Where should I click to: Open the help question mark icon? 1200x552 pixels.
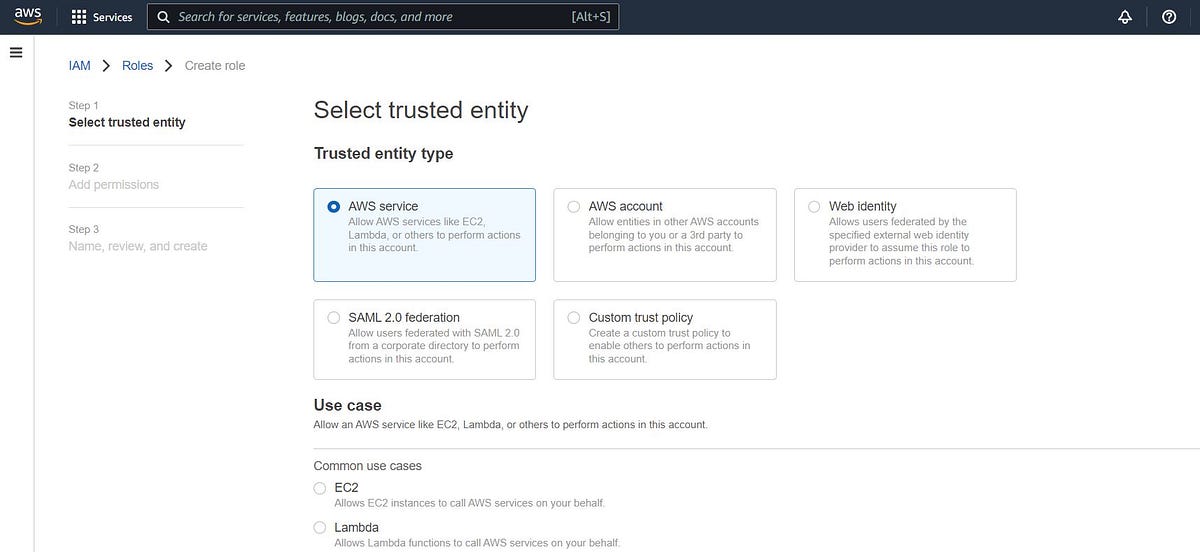click(x=1169, y=17)
